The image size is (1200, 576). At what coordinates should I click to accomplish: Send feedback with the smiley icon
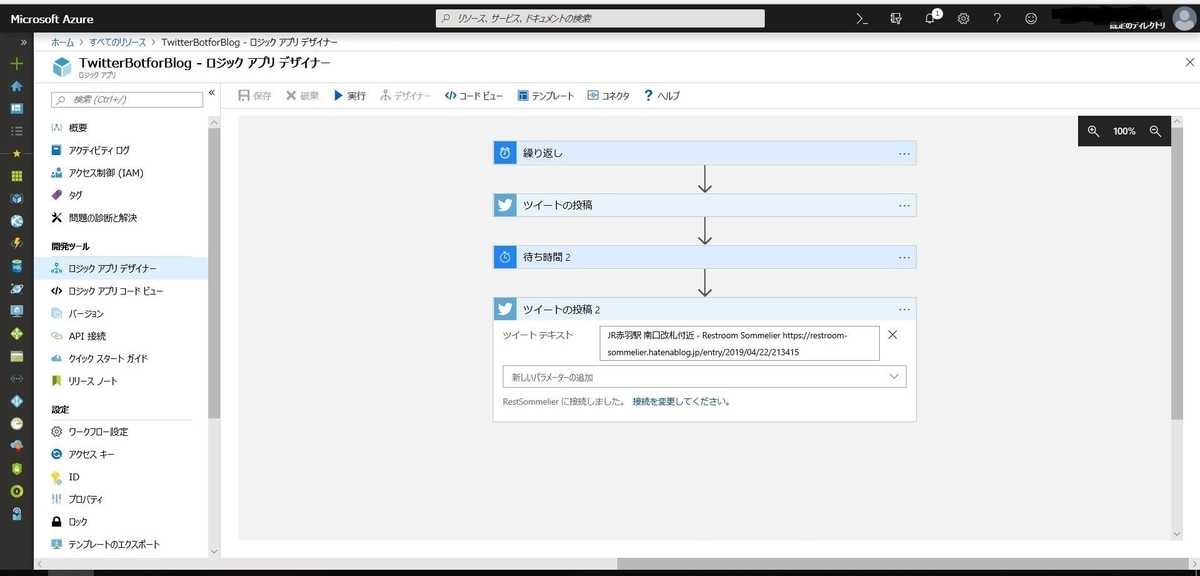[x=1031, y=18]
